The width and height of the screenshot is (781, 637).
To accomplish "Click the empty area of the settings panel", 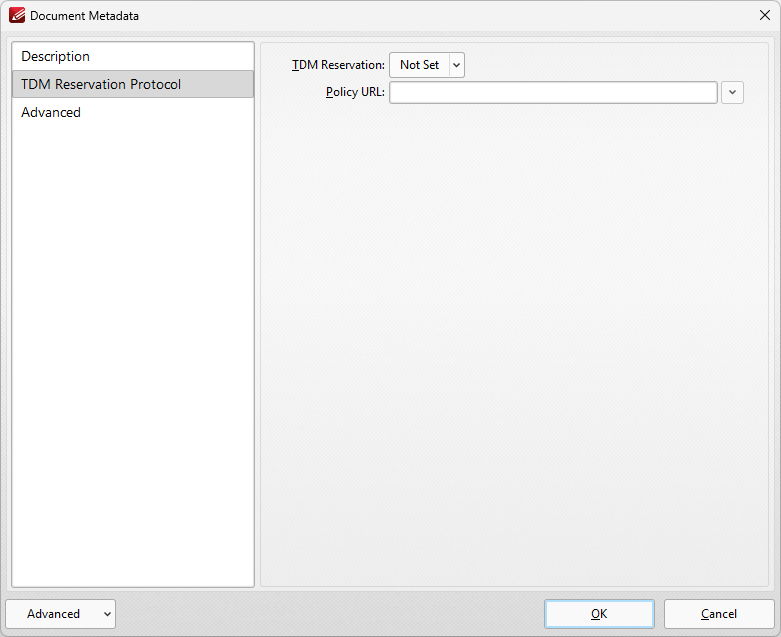I will point(514,350).
